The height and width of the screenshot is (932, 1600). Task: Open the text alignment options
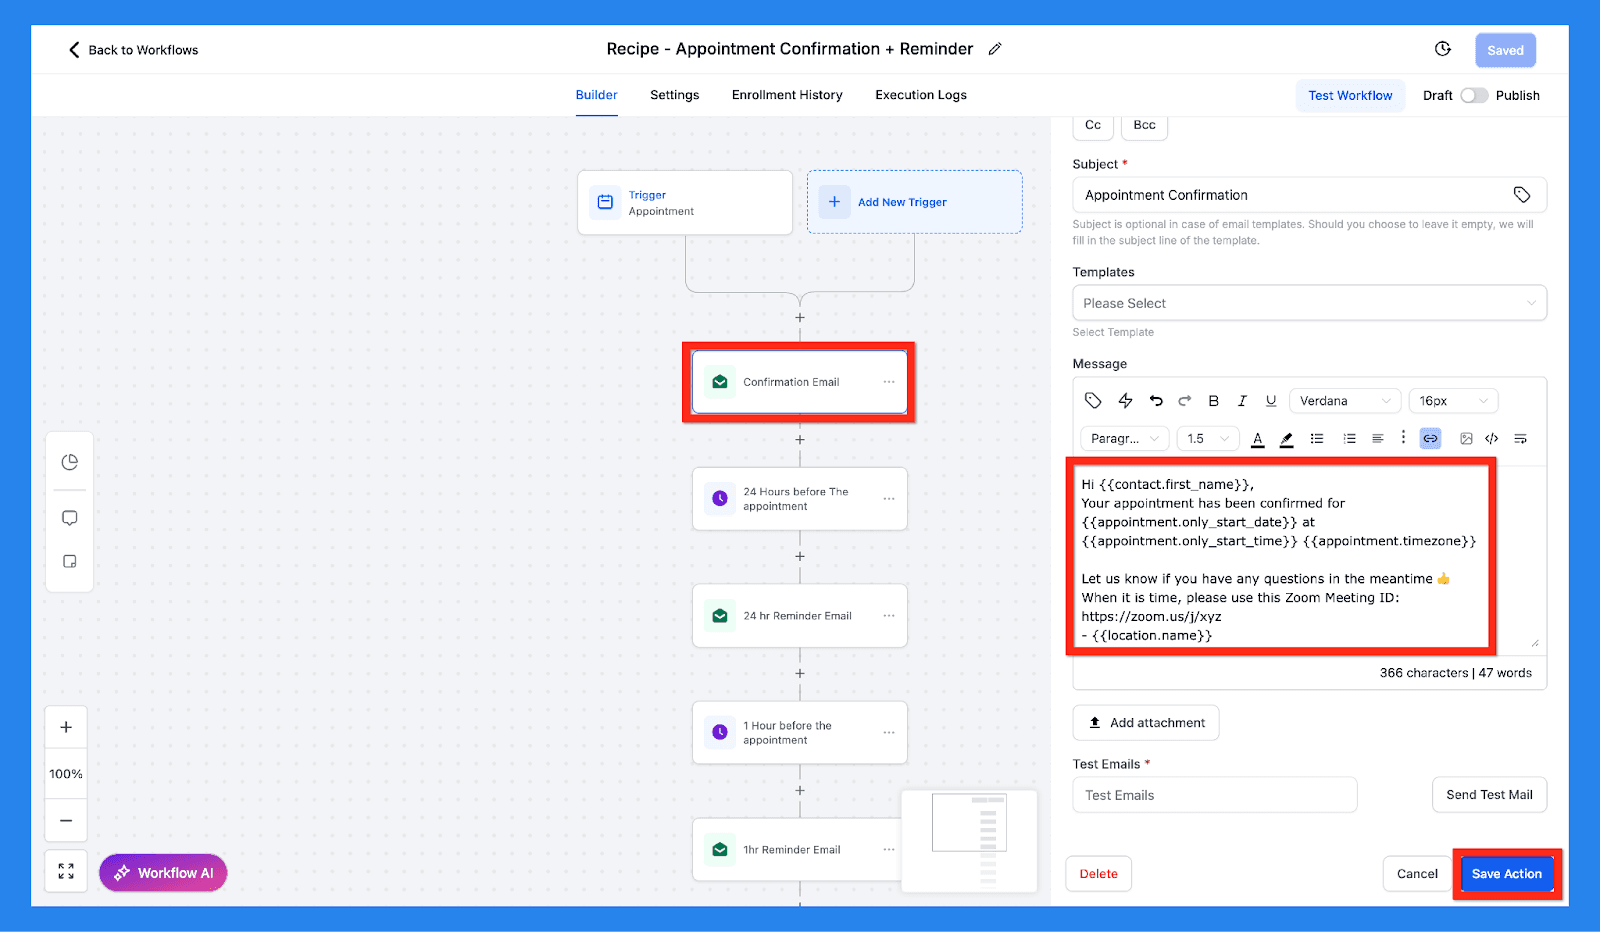(1378, 439)
